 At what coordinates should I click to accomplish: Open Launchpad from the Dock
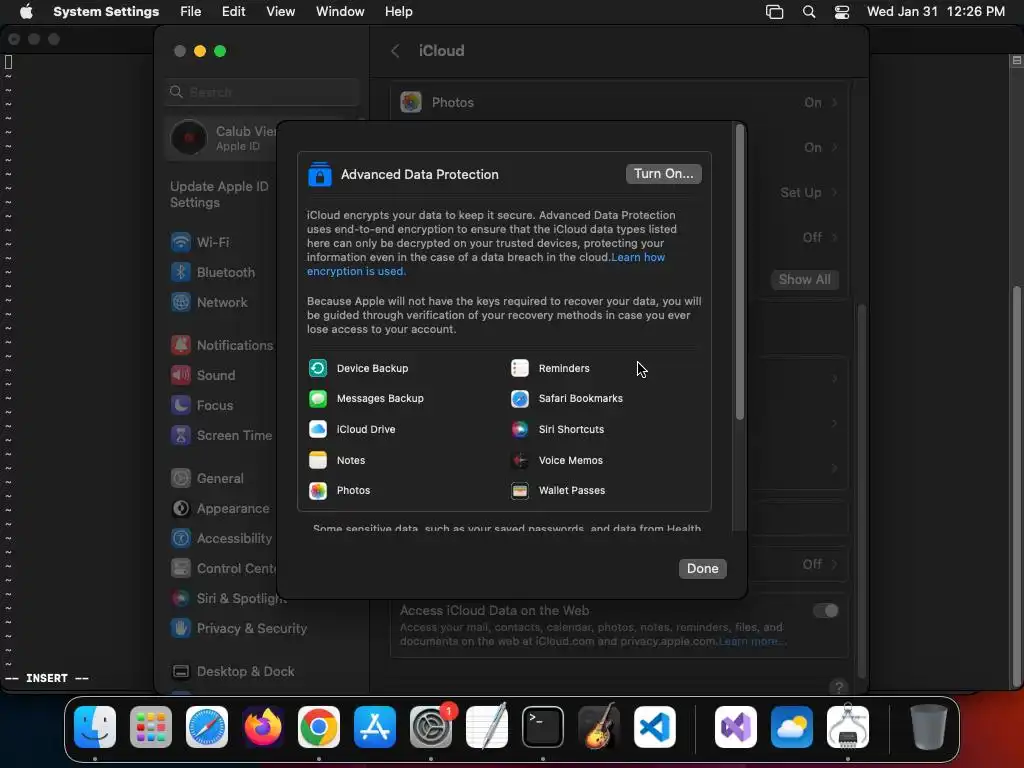click(x=151, y=727)
